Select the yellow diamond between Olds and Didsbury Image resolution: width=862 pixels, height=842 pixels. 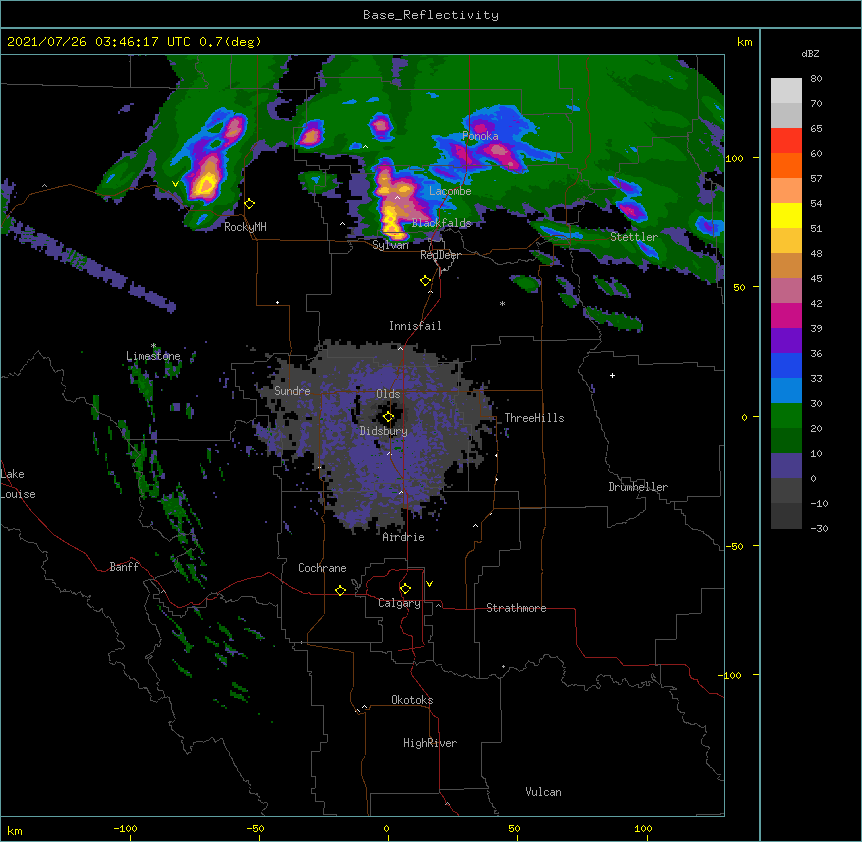(x=389, y=417)
